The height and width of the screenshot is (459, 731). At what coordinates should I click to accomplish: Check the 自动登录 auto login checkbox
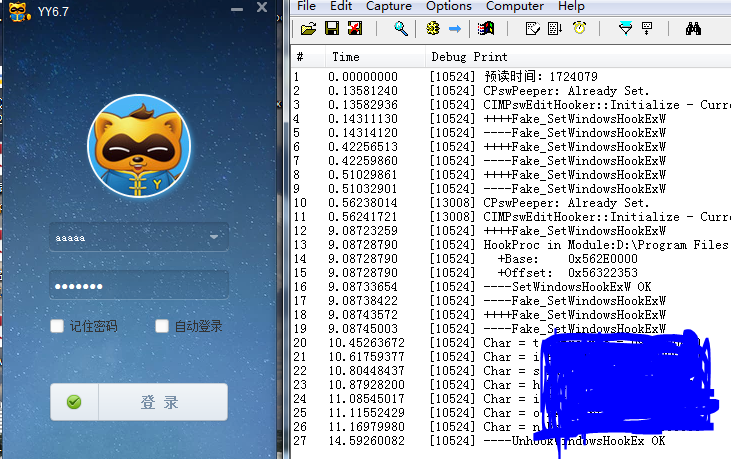pyautogui.click(x=162, y=326)
